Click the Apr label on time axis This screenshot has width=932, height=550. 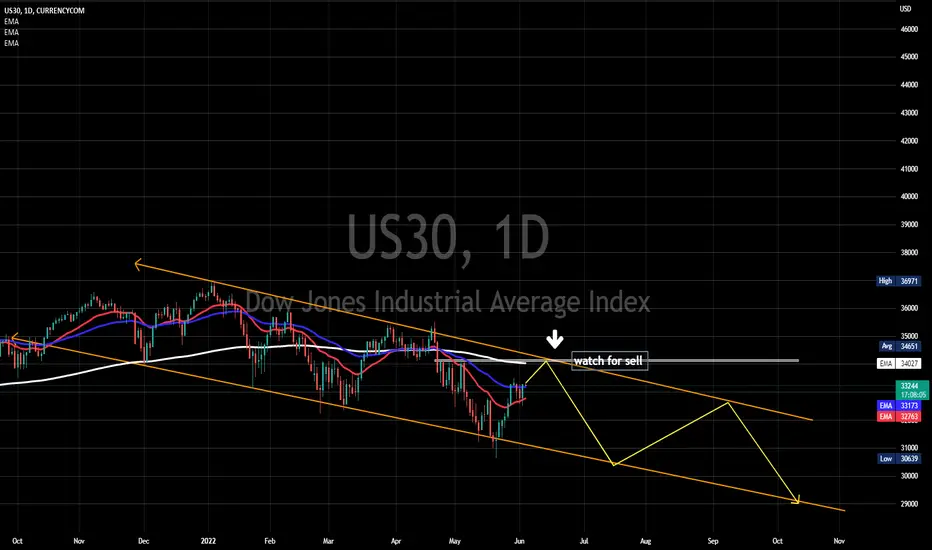click(396, 541)
